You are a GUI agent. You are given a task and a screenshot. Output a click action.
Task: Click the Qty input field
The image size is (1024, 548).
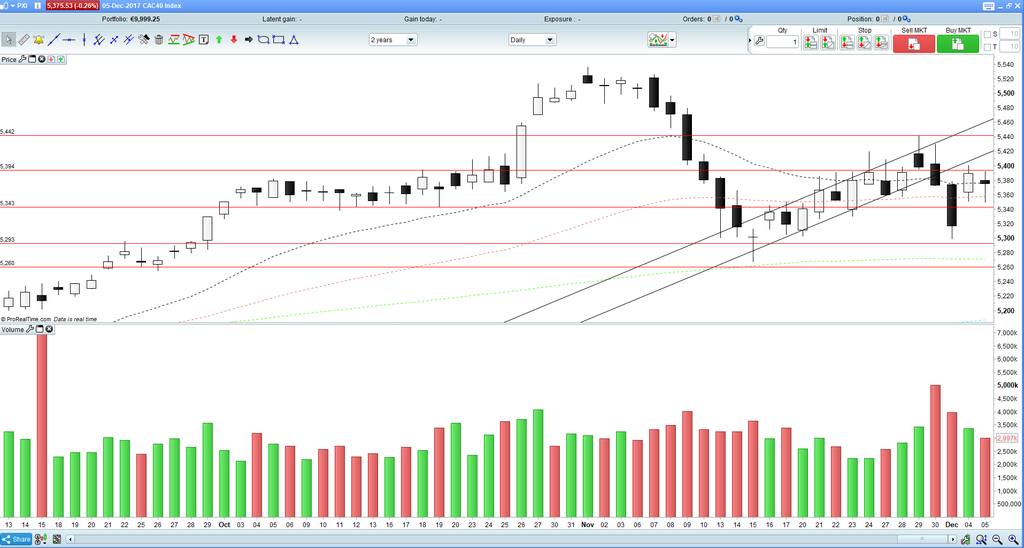[x=782, y=42]
